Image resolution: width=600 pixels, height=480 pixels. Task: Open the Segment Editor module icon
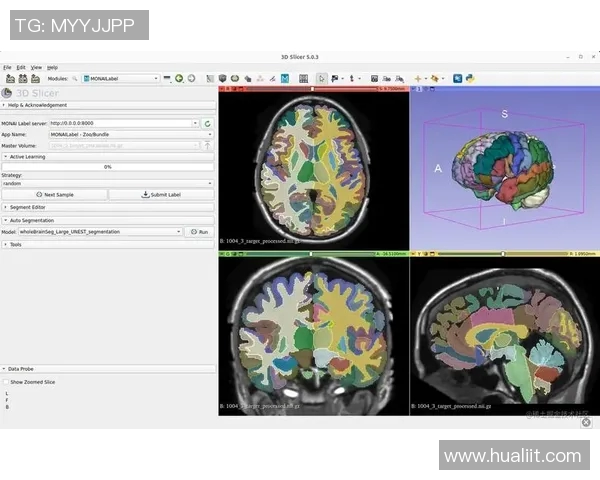[272, 78]
